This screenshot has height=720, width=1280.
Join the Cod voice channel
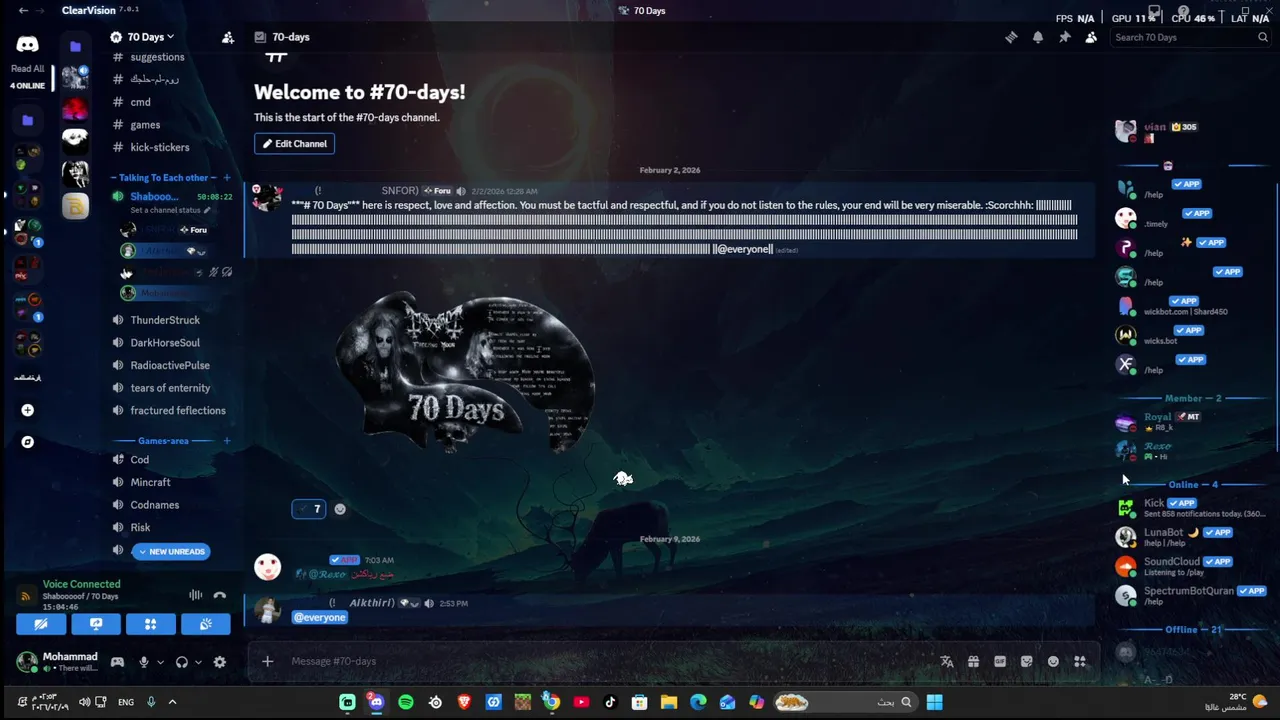139,460
